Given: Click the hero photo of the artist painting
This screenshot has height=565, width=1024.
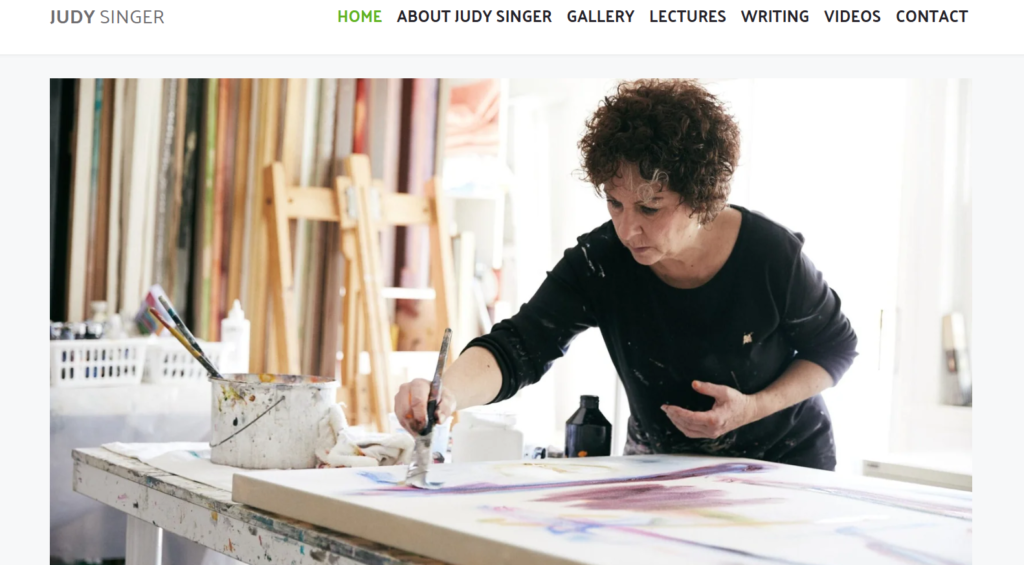Looking at the screenshot, I should [x=511, y=321].
